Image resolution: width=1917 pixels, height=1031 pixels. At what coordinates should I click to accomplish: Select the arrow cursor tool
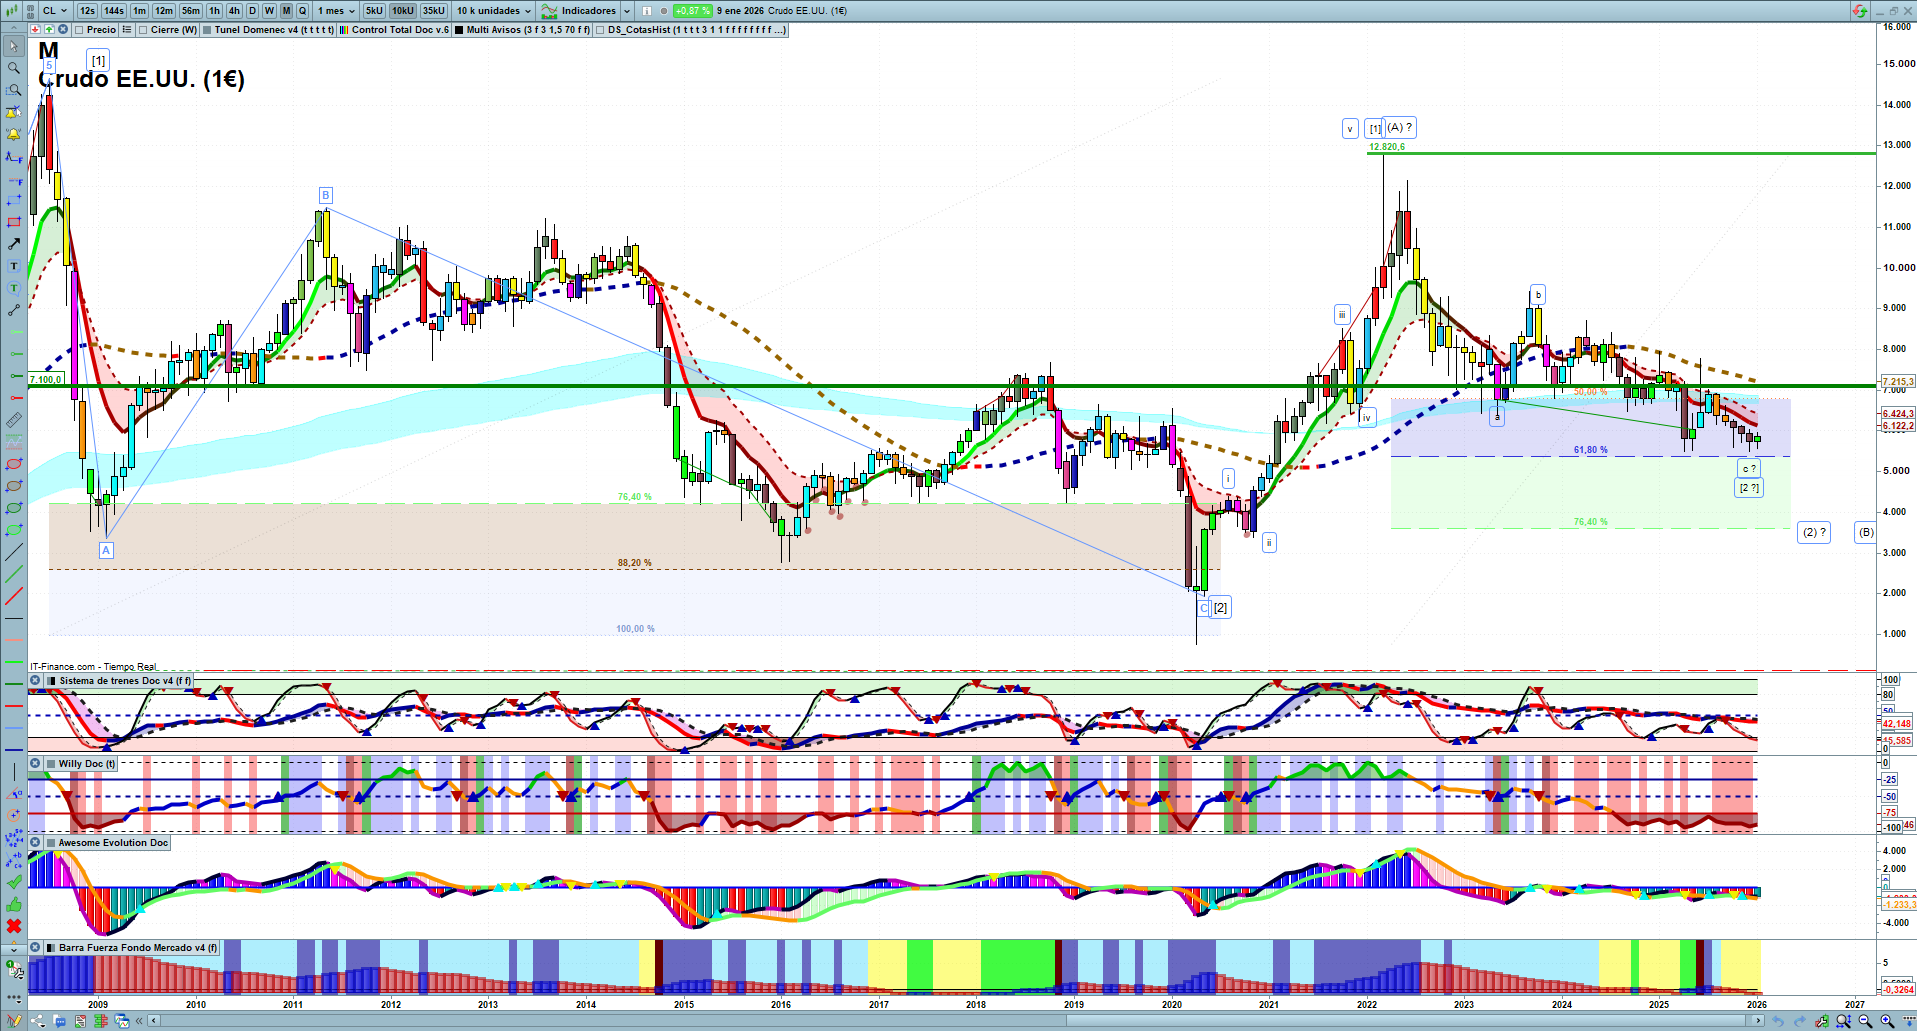[14, 46]
